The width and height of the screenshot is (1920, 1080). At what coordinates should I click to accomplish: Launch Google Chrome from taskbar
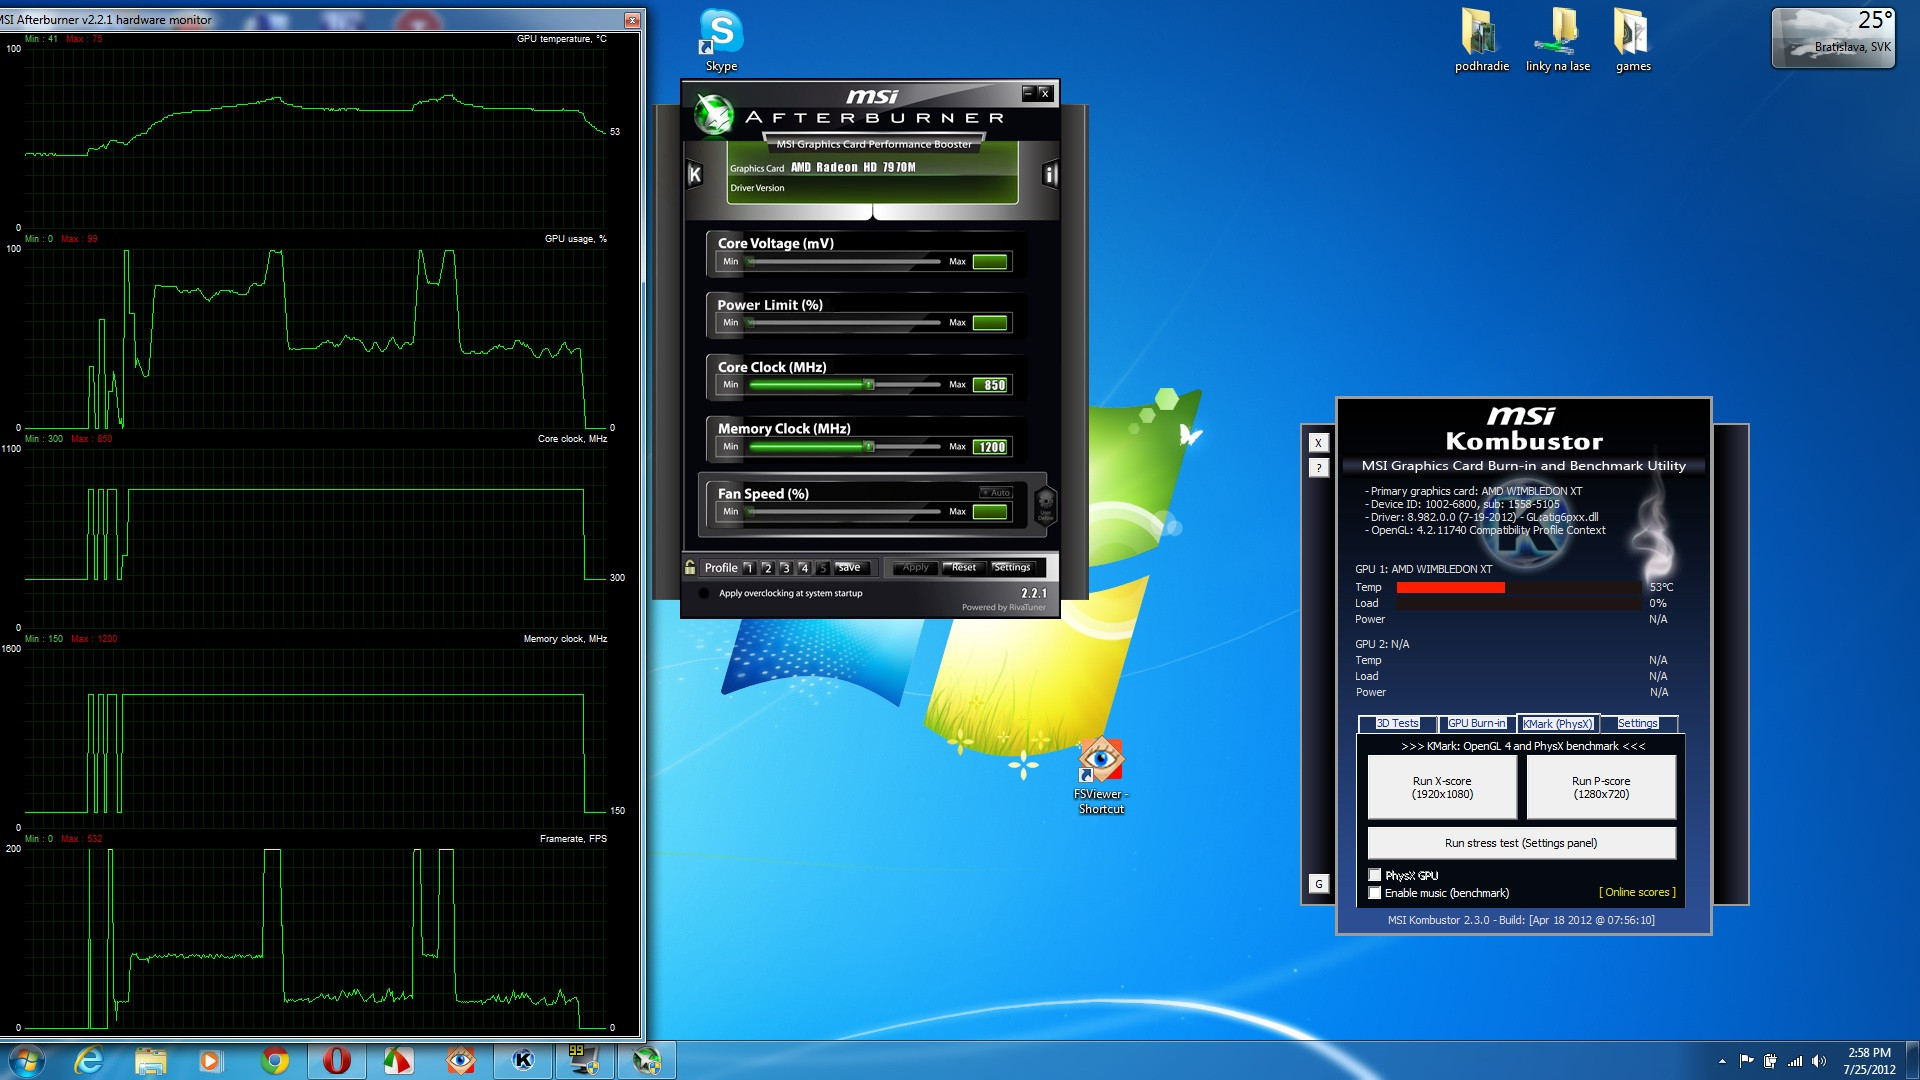pos(274,1060)
